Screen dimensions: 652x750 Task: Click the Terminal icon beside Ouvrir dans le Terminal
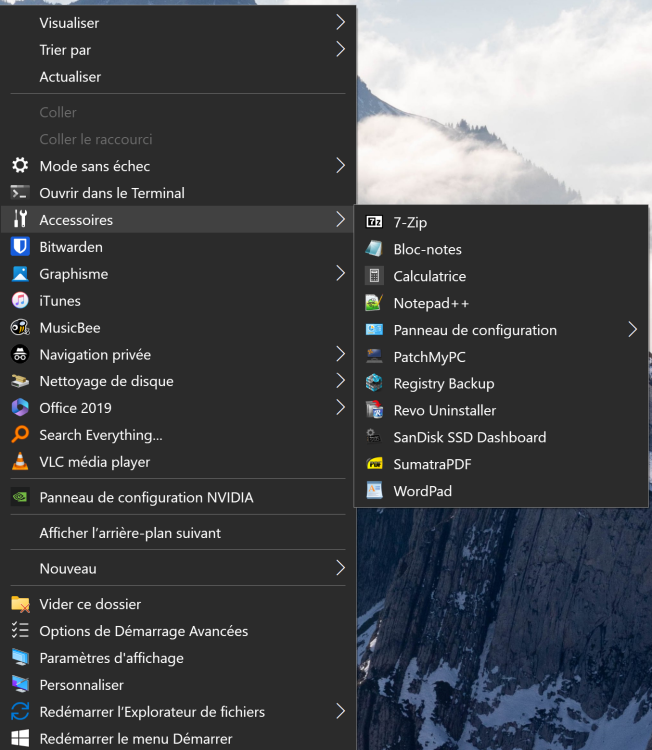20,193
